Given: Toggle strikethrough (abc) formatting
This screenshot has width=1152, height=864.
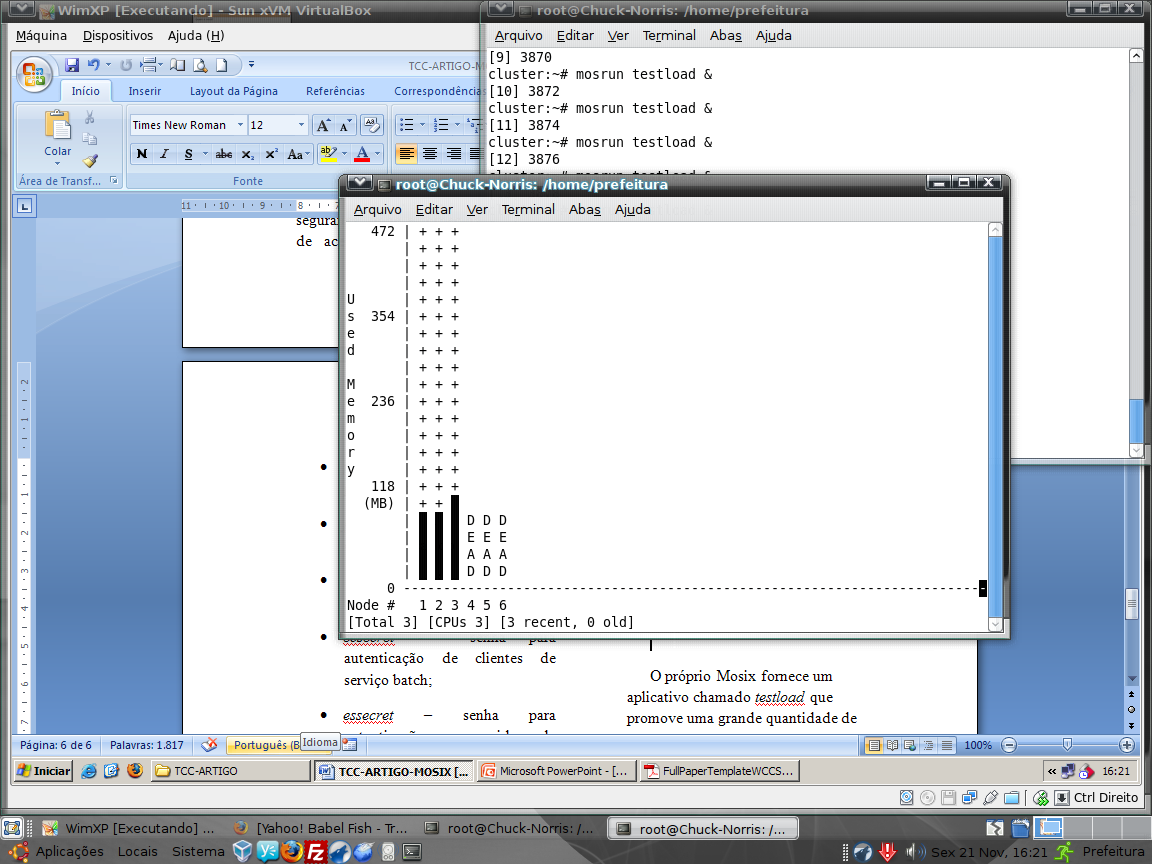Looking at the screenshot, I should point(224,154).
